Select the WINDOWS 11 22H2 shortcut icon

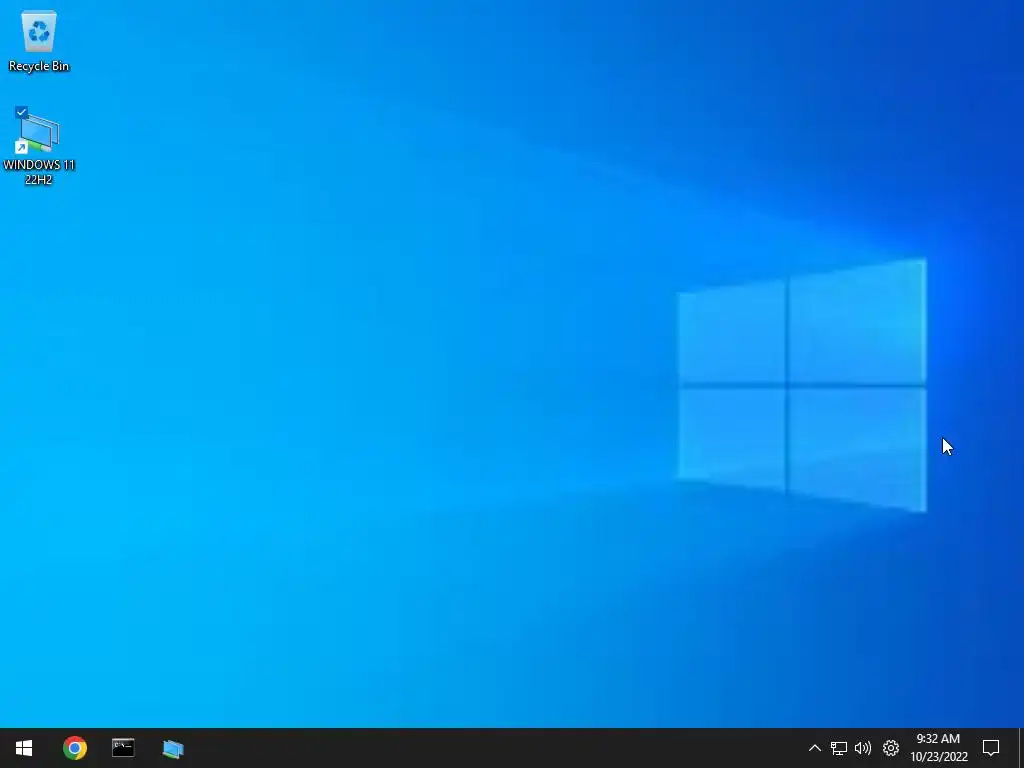point(39,133)
